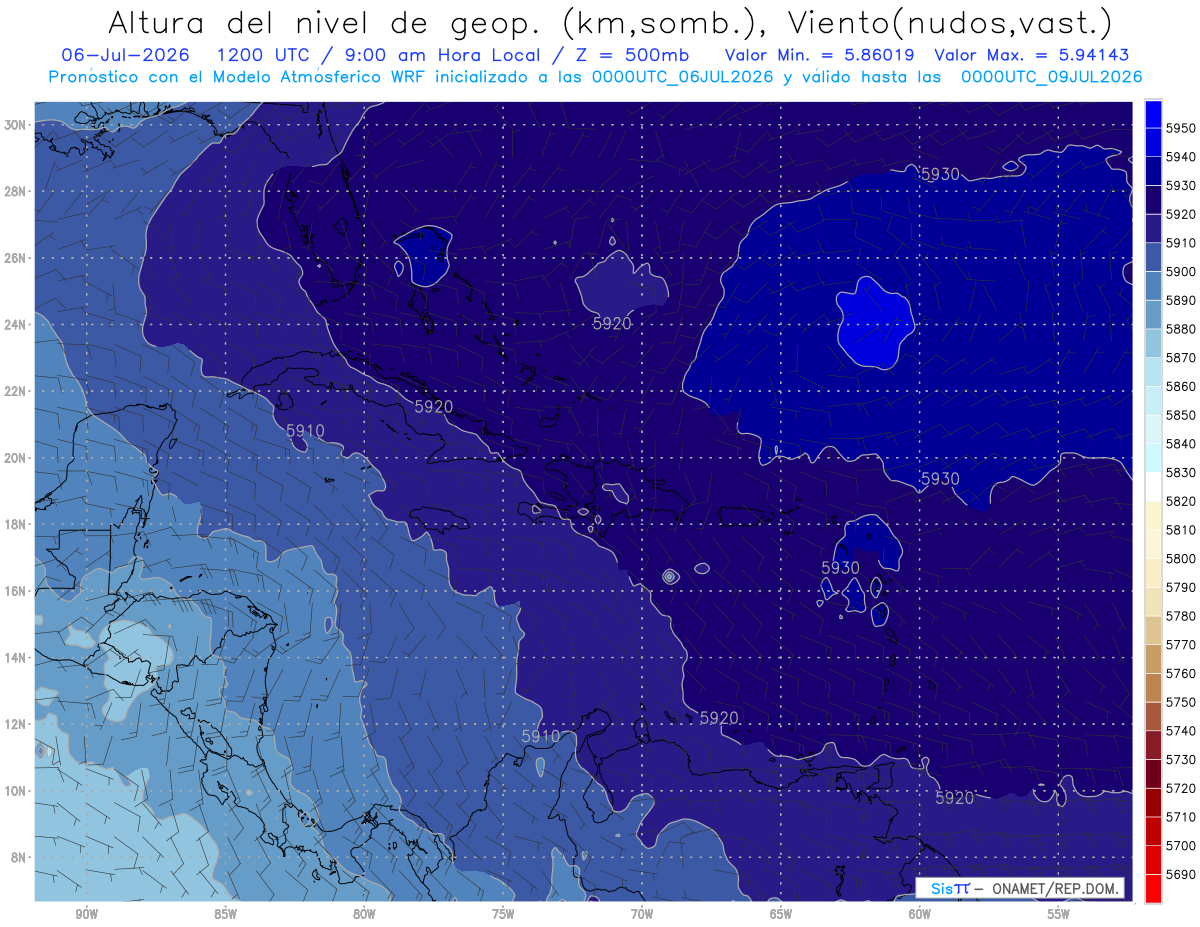Viewport: 1200px width, 927px height.
Task: Select the 'Z = 500mb' level text
Action: (629, 55)
